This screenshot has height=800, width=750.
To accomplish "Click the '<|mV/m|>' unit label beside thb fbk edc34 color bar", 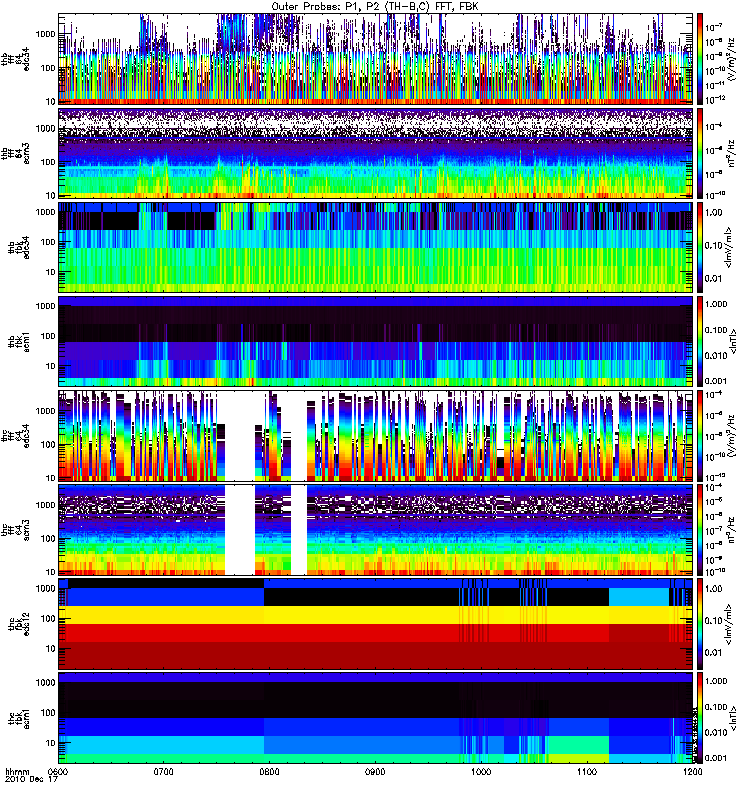I will [729, 247].
